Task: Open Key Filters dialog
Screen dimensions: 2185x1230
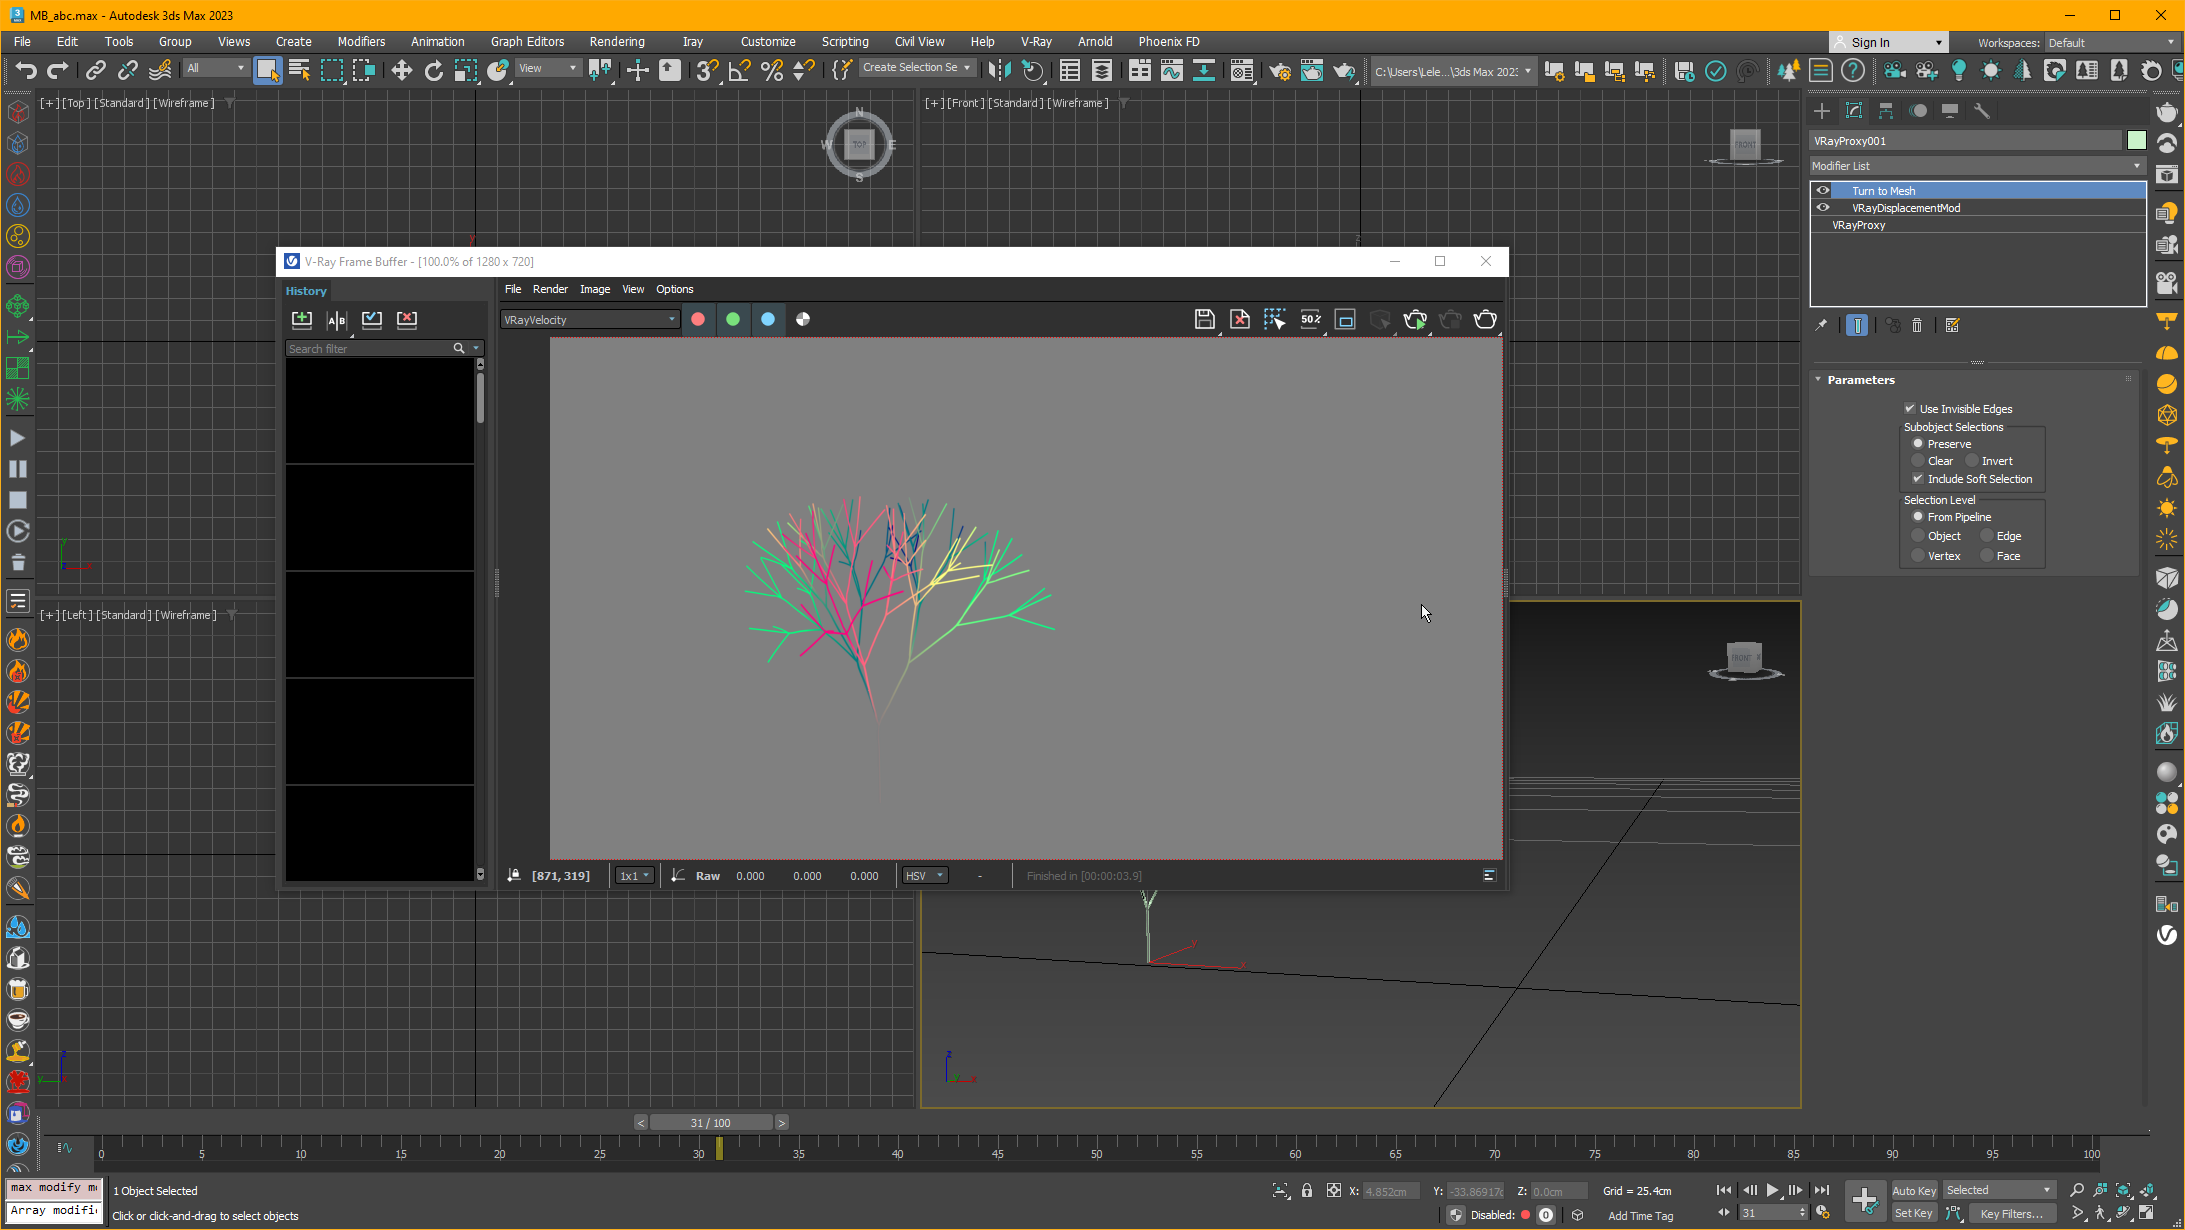Action: 2012,1213
